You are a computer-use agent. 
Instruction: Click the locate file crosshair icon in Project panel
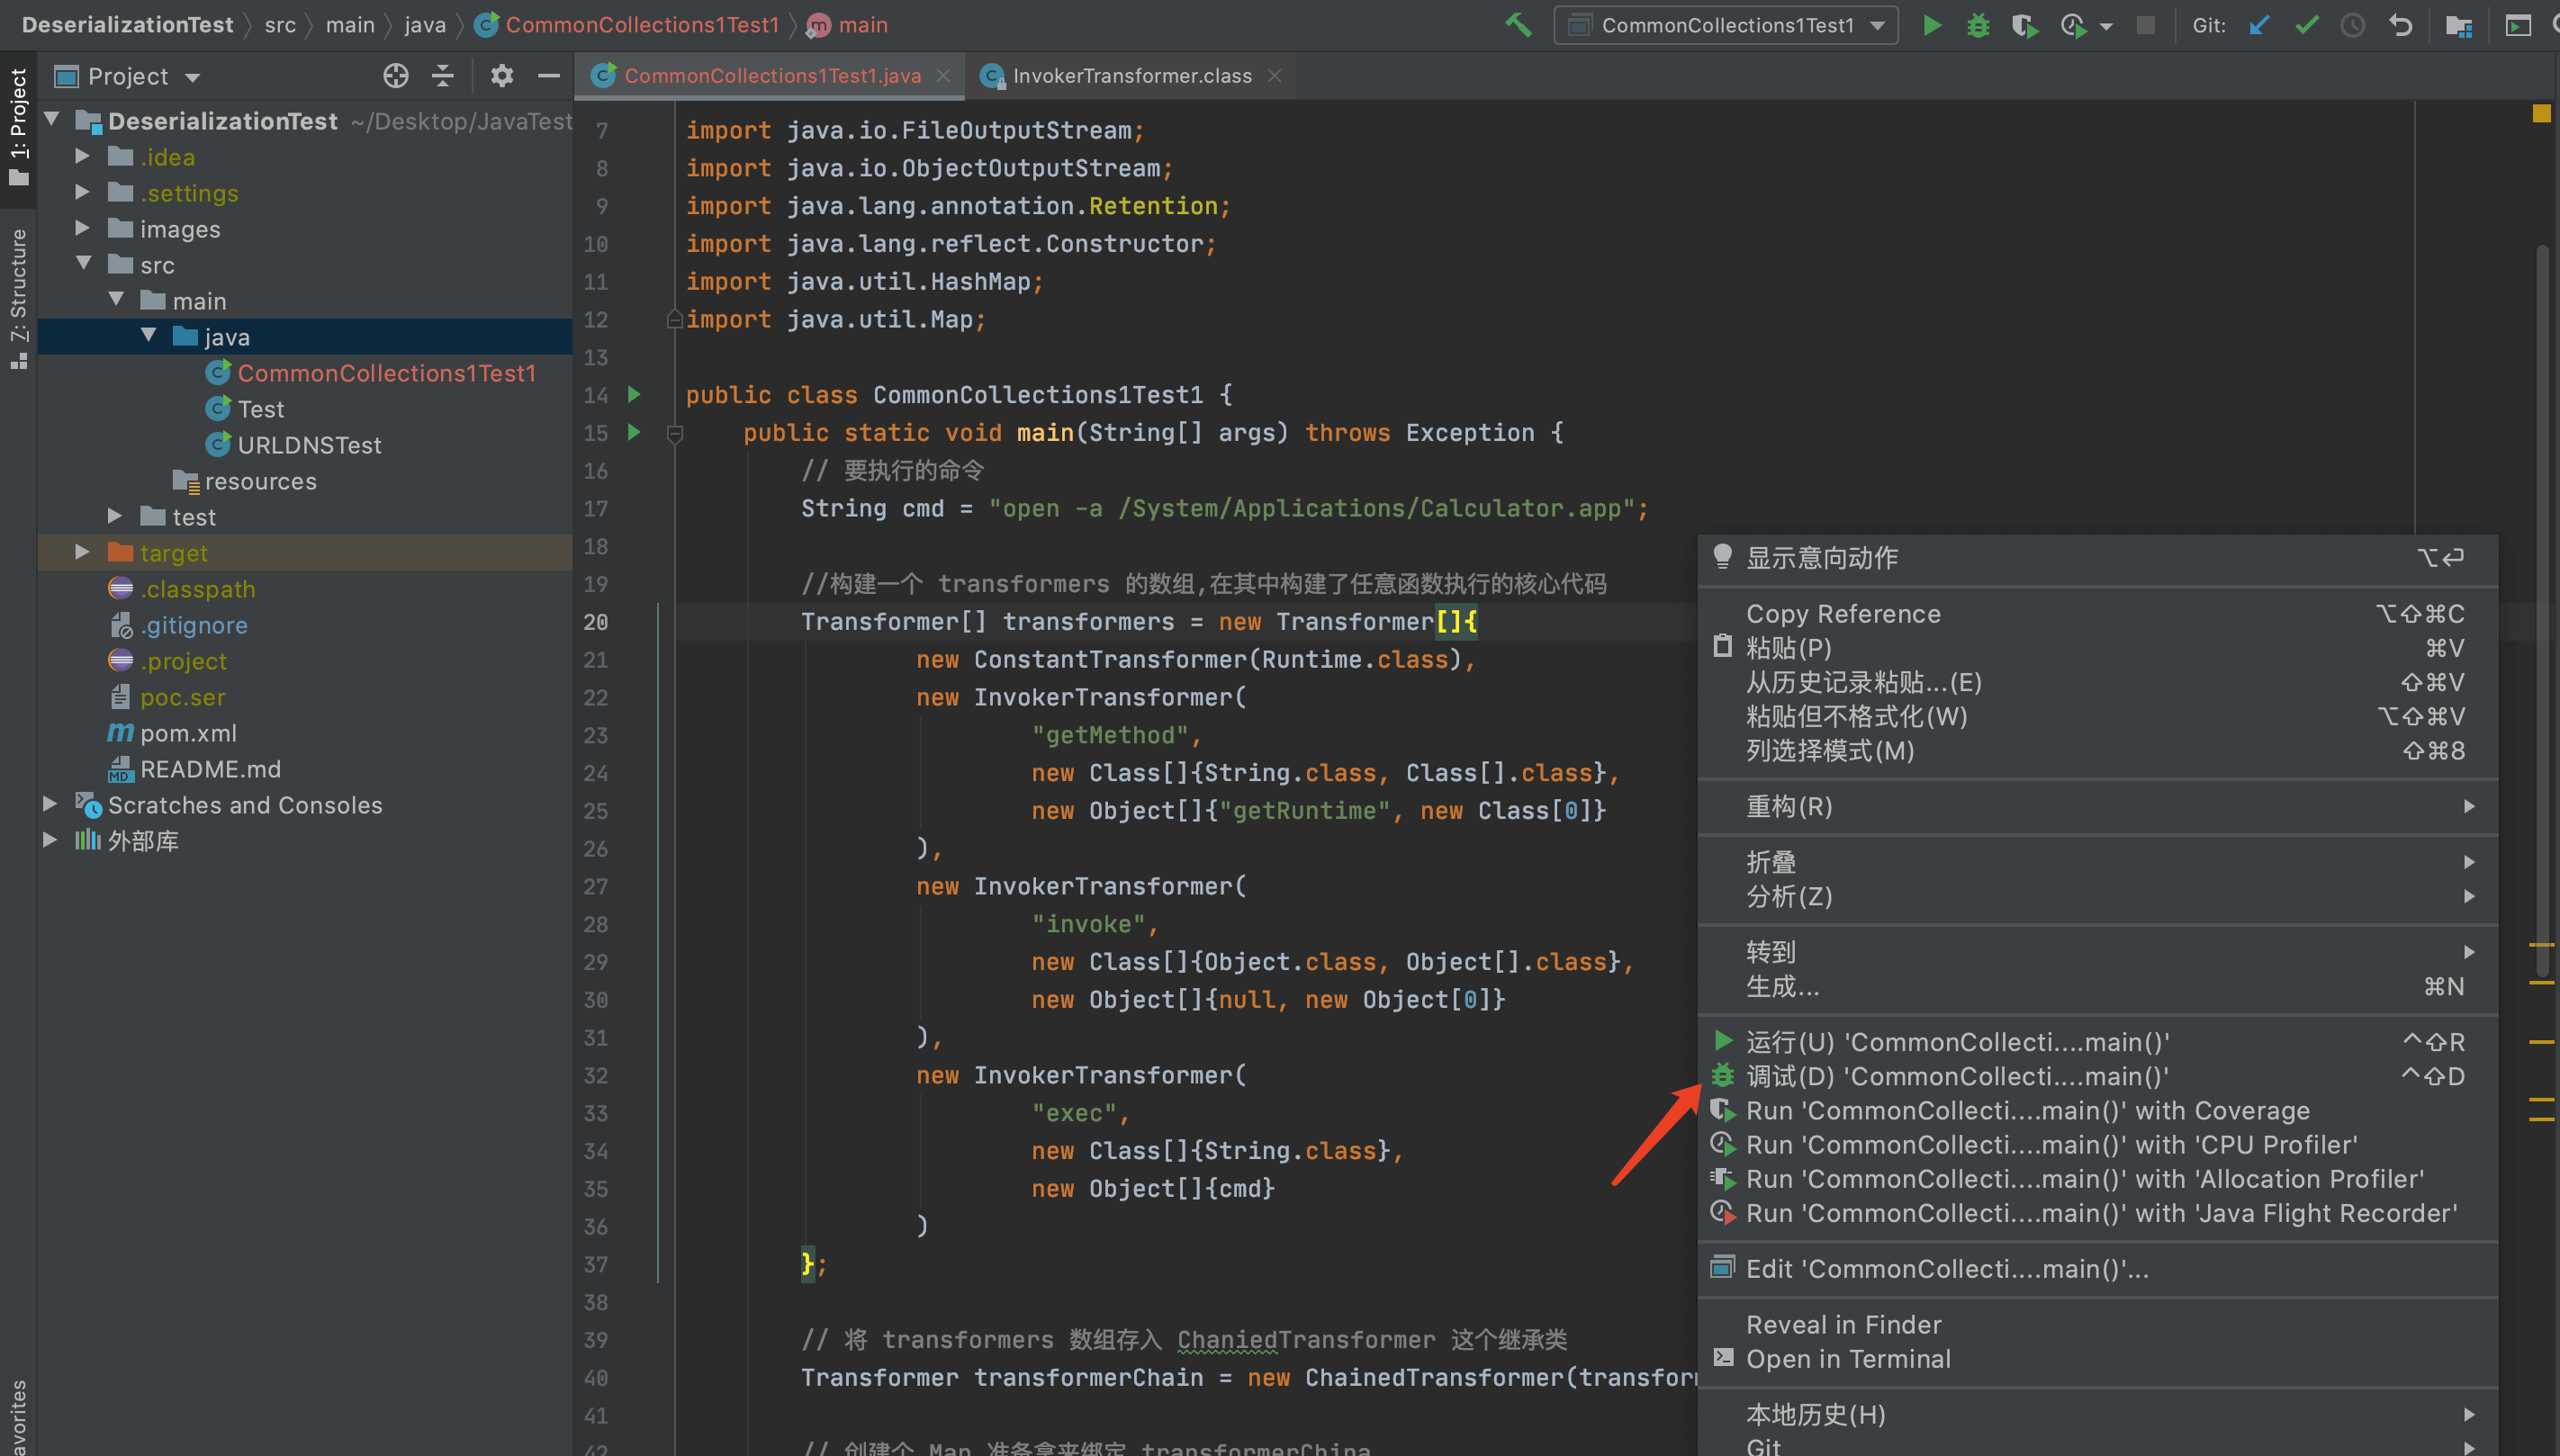click(x=396, y=76)
